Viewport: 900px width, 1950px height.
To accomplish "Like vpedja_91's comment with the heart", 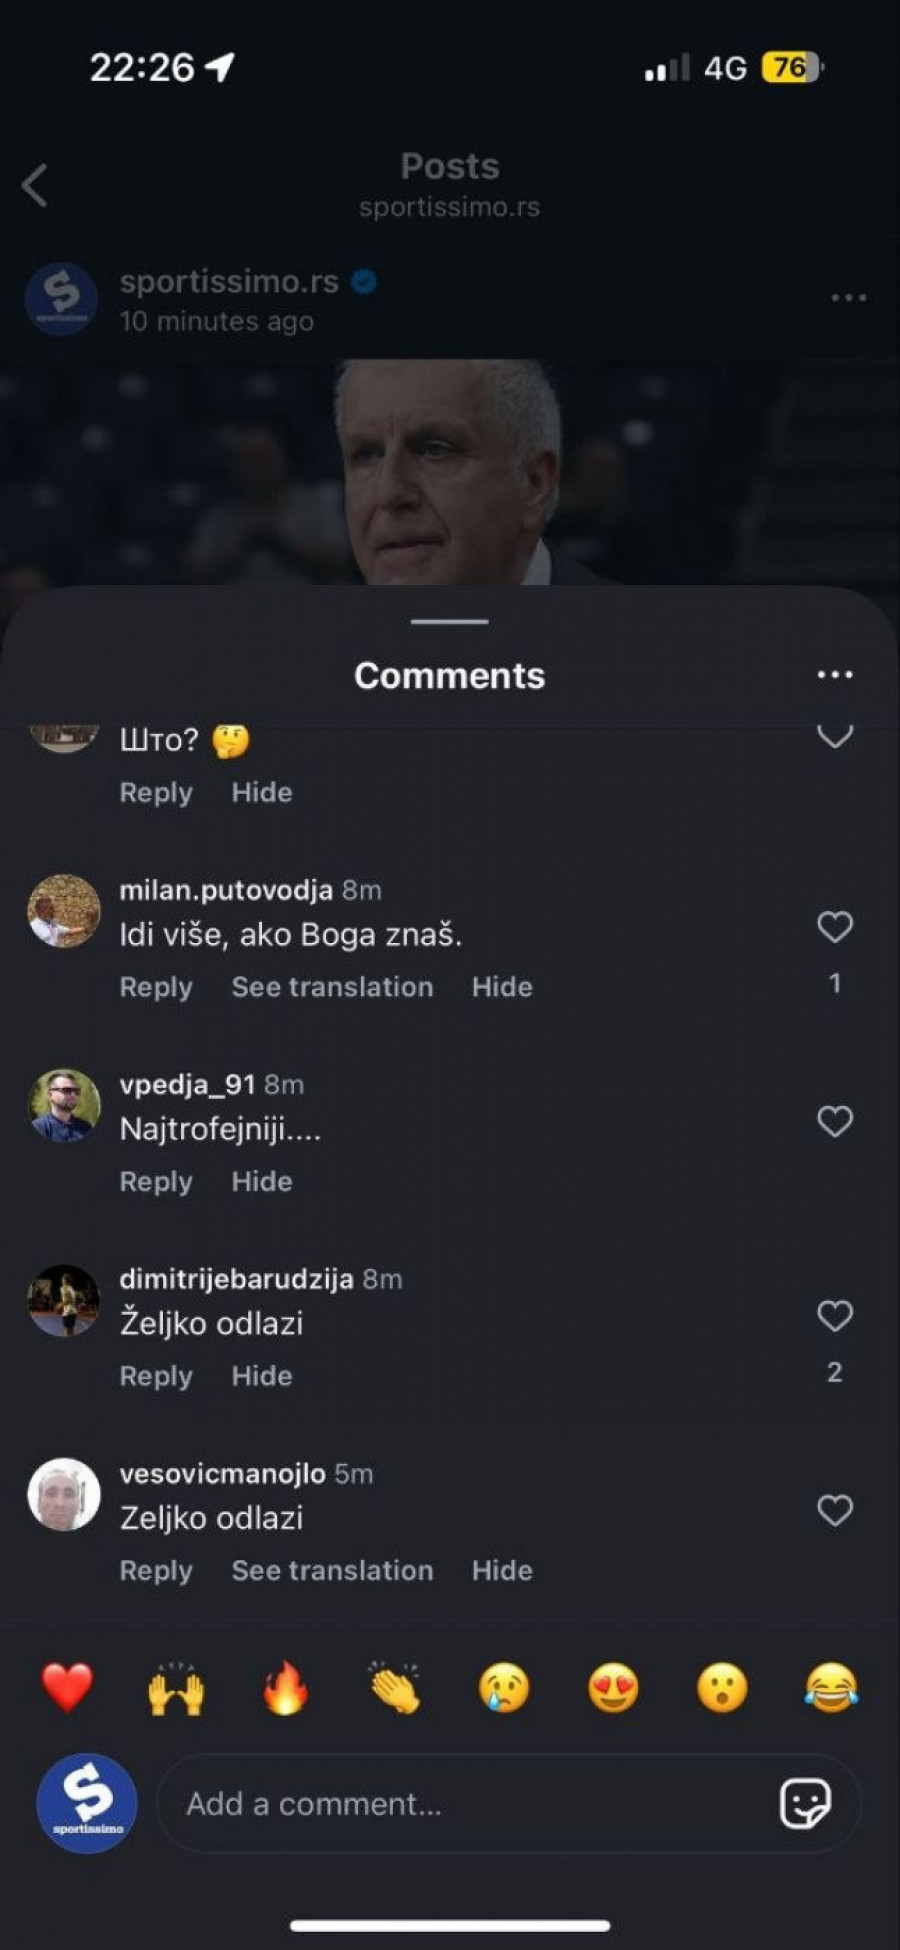I will 834,1121.
